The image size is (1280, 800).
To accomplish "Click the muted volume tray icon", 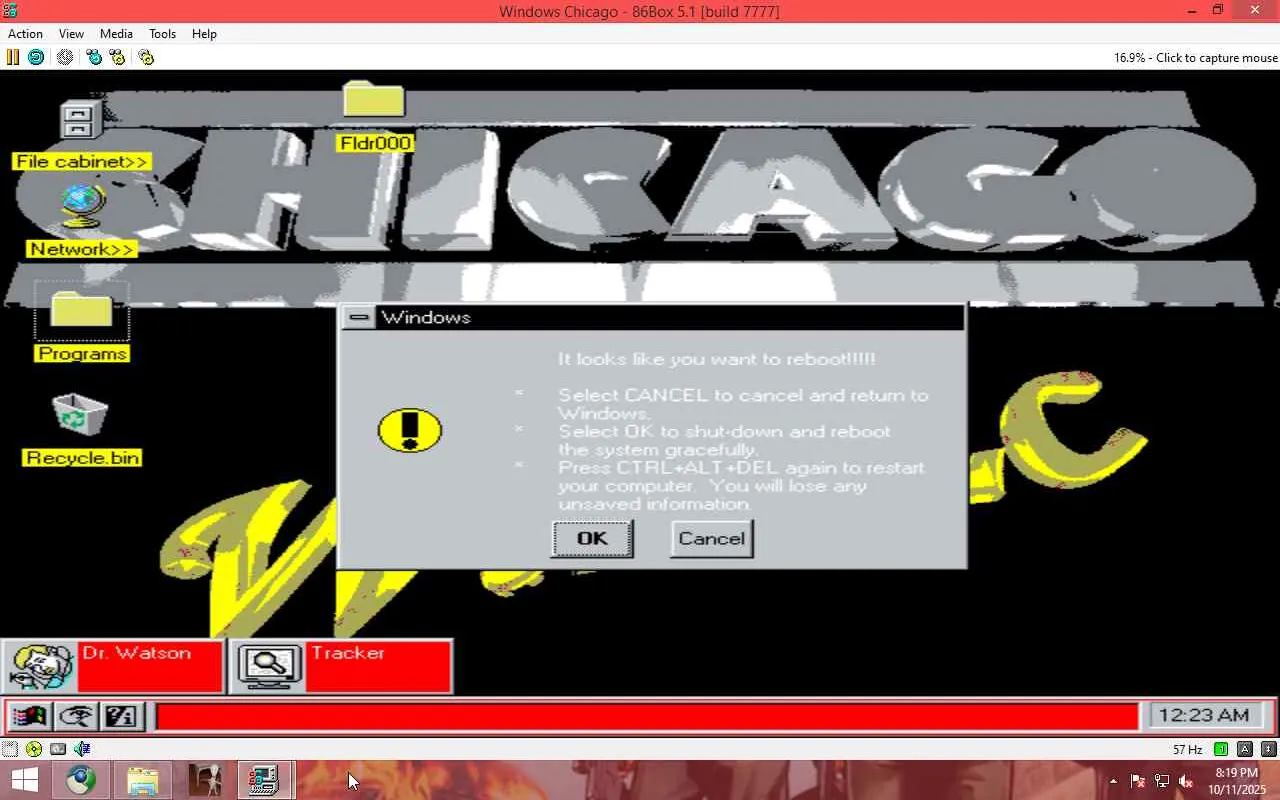I will pos(1186,781).
